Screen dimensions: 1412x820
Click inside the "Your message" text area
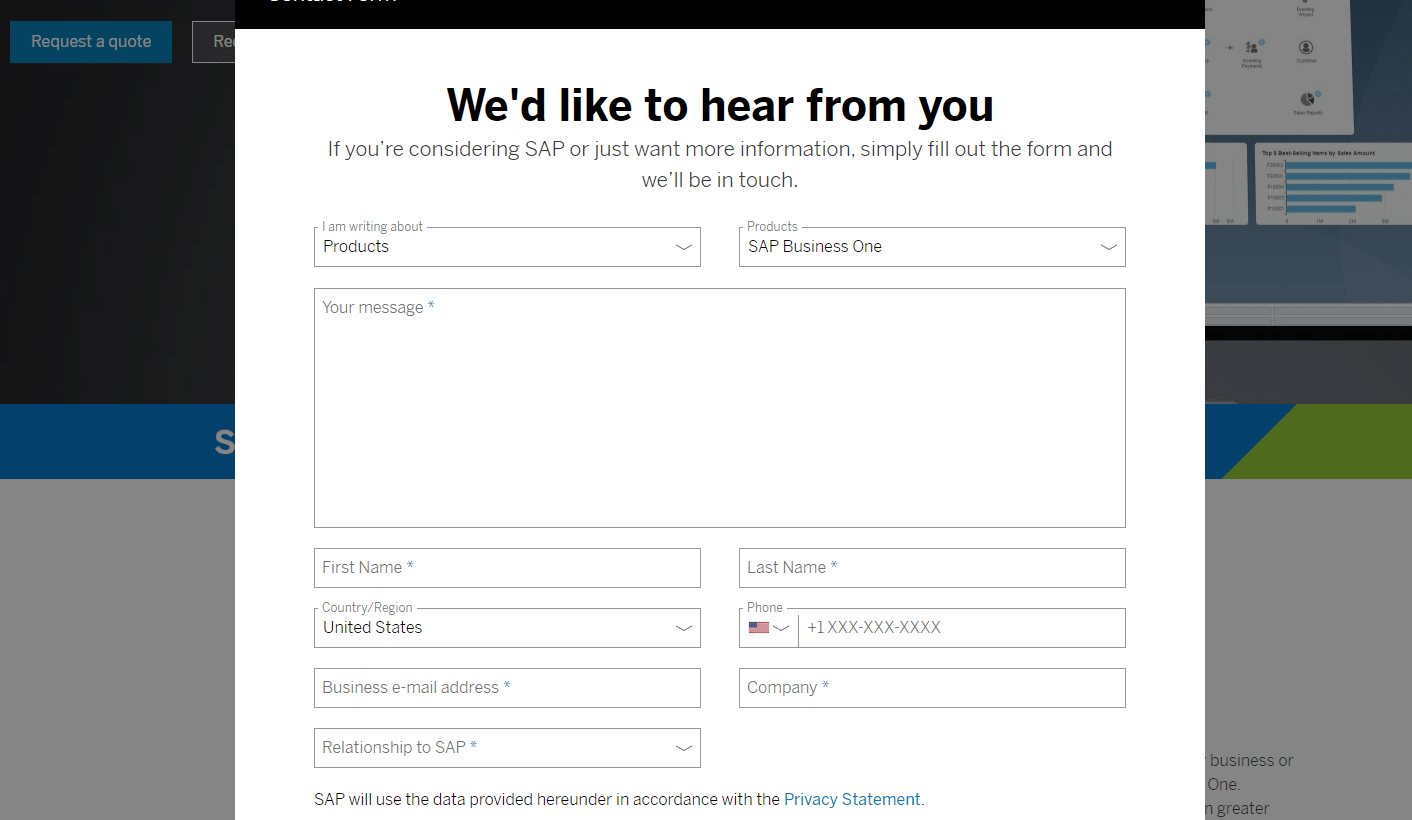[x=719, y=400]
